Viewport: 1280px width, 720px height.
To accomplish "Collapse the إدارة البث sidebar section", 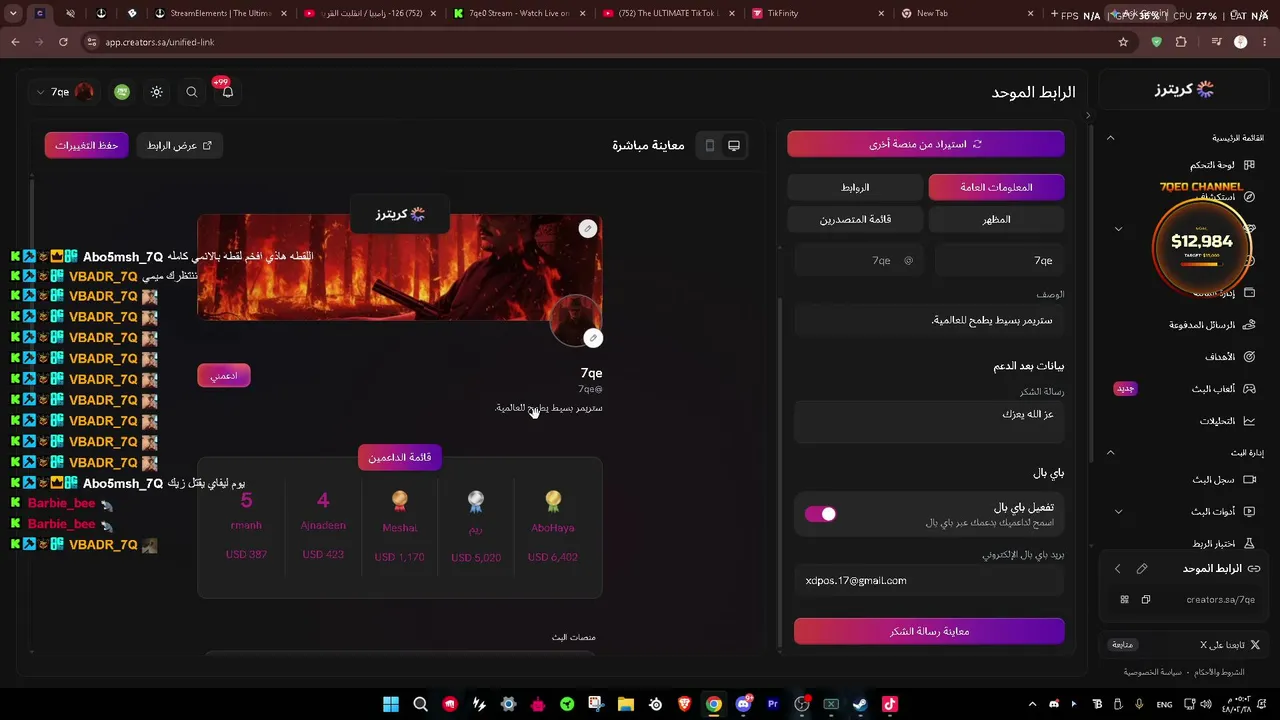I will click(x=1110, y=453).
